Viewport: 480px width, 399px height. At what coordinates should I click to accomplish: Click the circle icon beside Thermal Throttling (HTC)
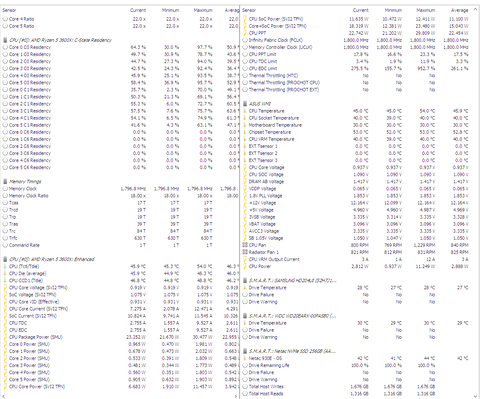point(245,76)
